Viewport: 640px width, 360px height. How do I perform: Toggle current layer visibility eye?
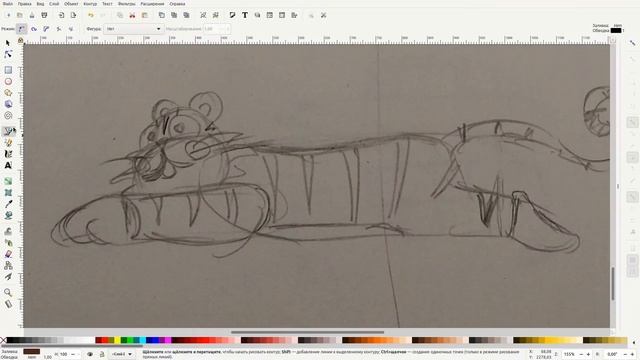[x=90, y=354]
